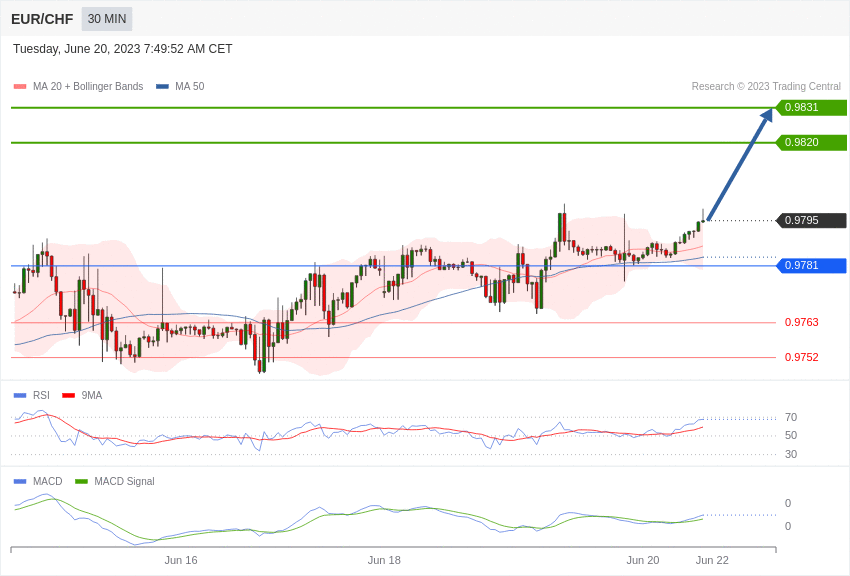Viewport: 850px width, 576px height.
Task: Click the red 0.9752 support label
Action: 802,357
